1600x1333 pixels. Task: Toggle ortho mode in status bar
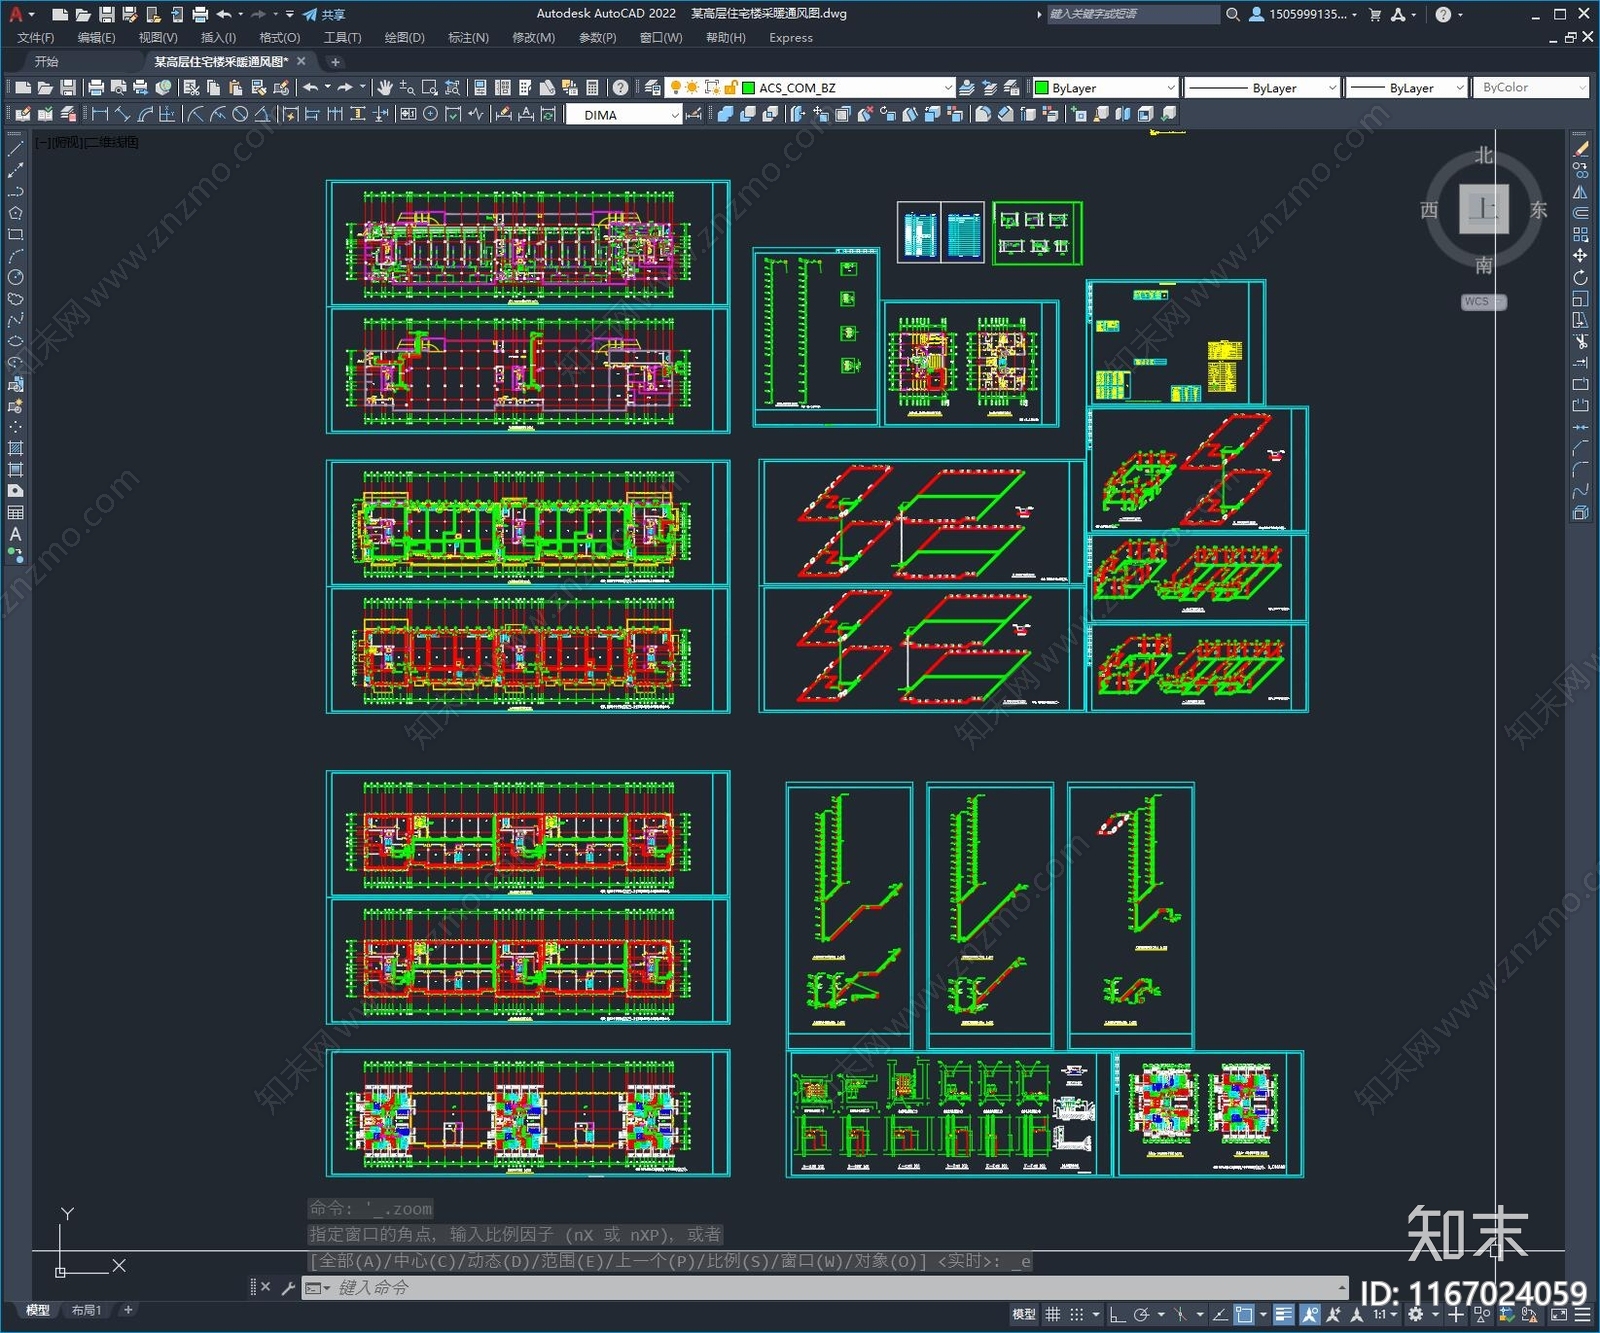(x=1117, y=1314)
